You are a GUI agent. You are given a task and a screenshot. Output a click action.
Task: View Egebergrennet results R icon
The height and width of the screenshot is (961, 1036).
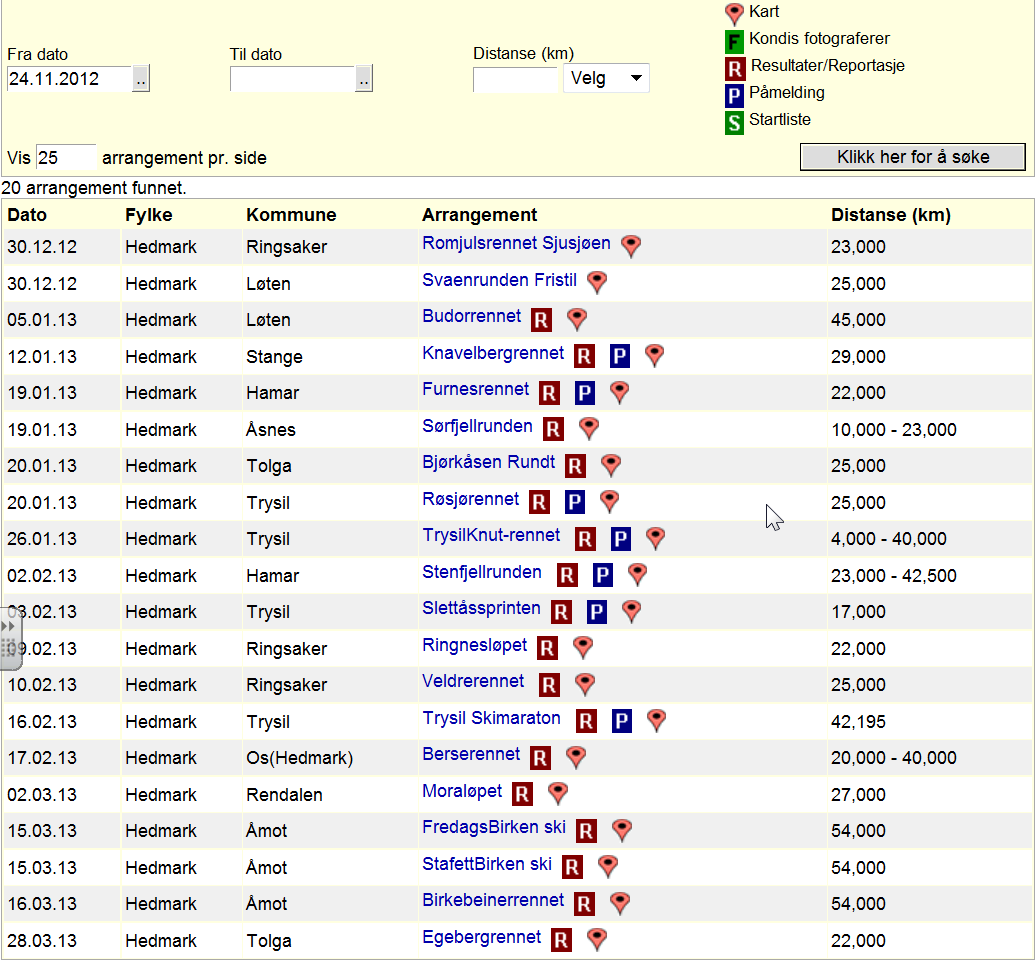(x=562, y=940)
